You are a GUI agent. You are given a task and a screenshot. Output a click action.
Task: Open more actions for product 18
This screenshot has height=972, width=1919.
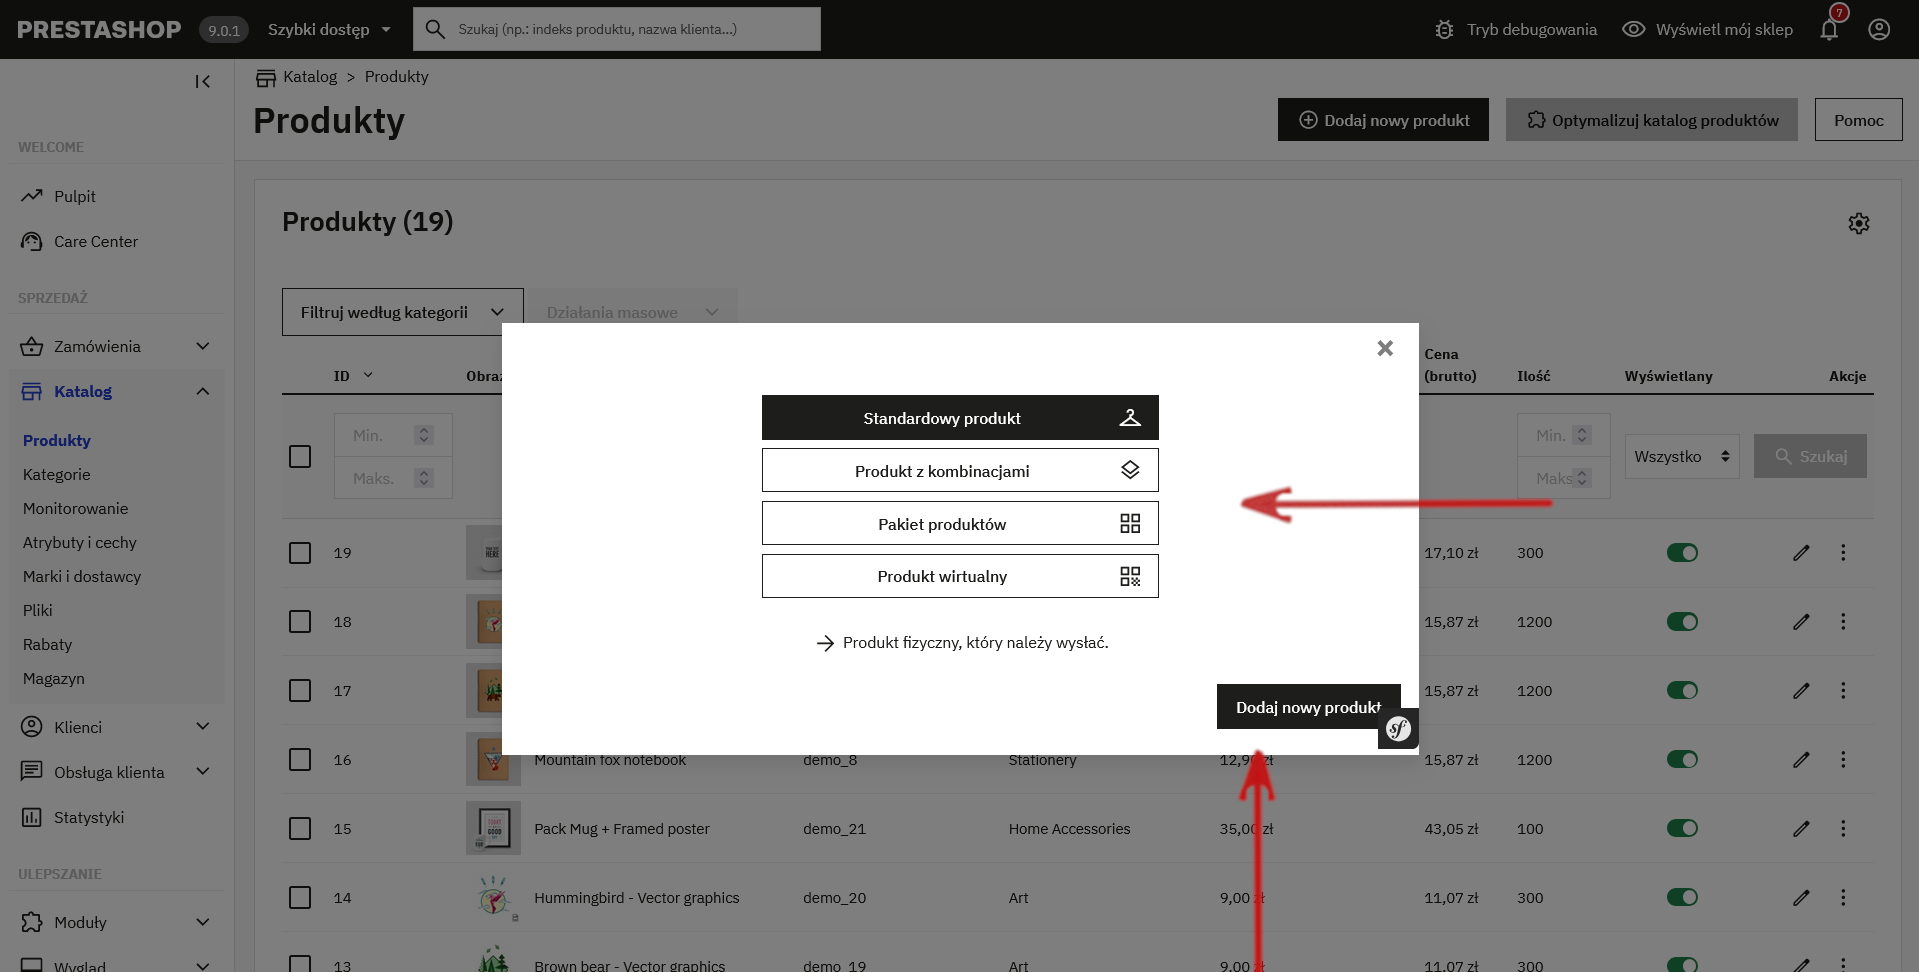1843,622
